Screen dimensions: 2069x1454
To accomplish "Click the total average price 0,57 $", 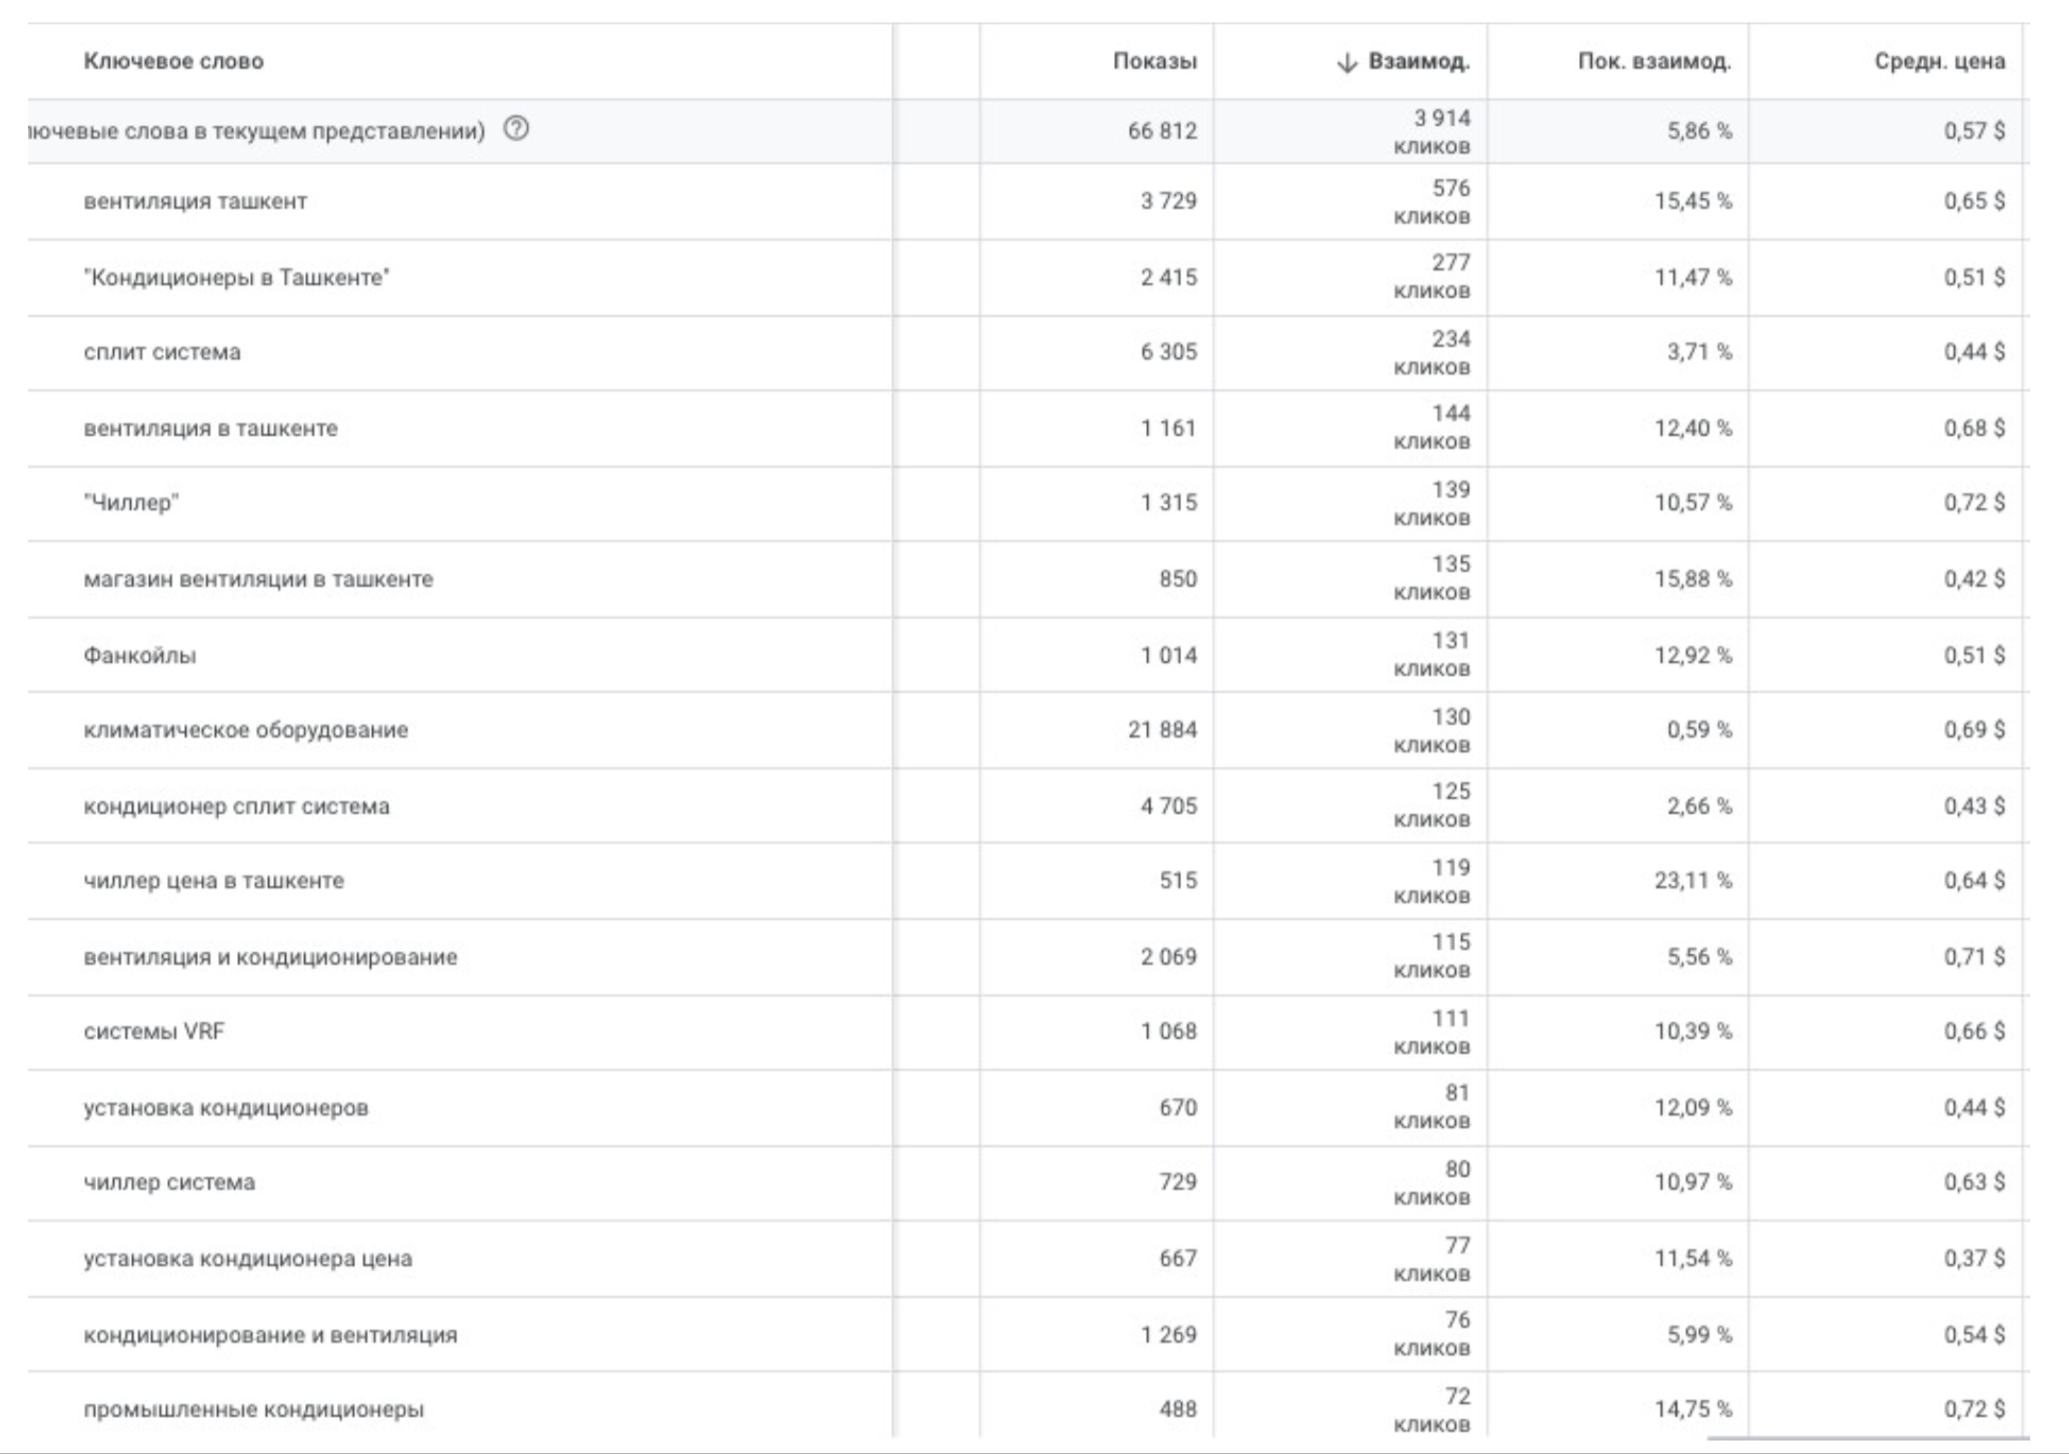I will (x=1974, y=131).
